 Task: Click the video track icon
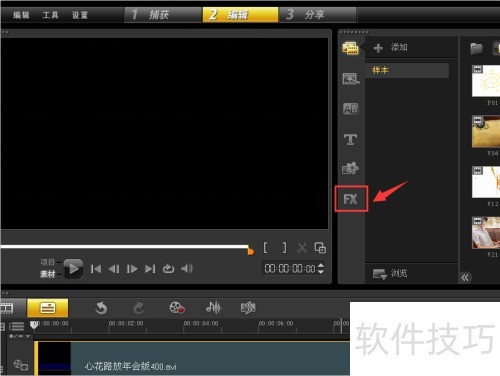21,365
